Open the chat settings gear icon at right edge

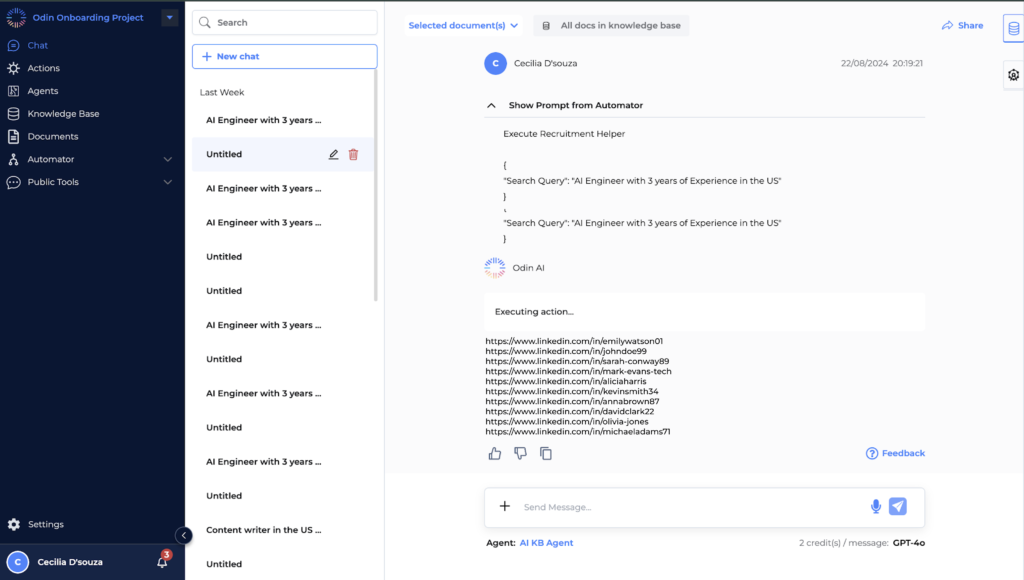pos(1014,75)
